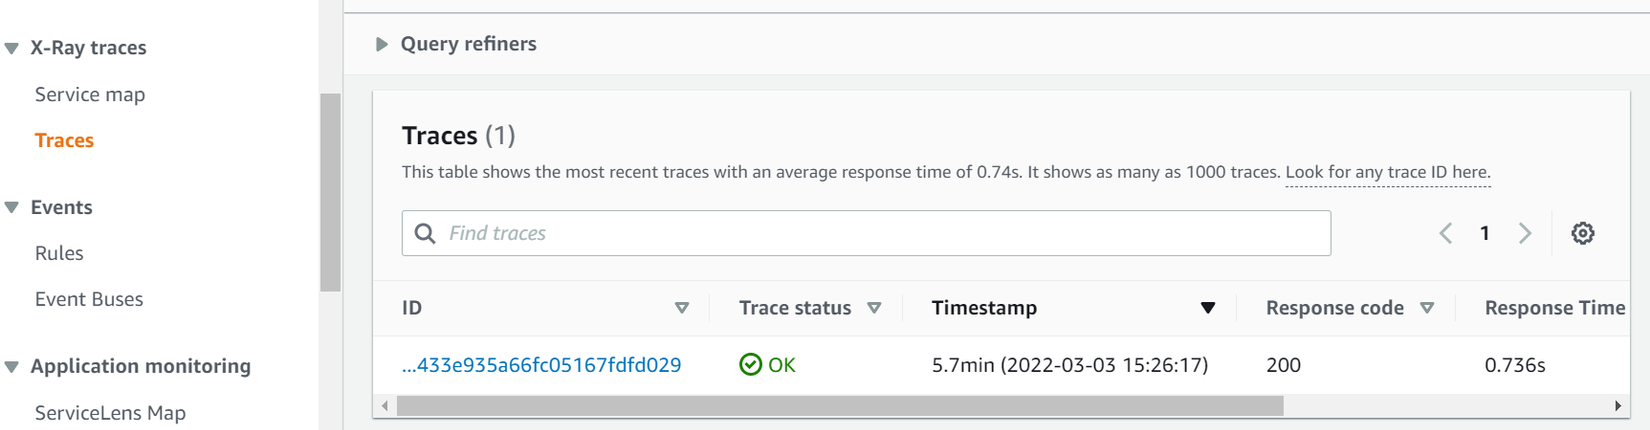Image resolution: width=1650 pixels, height=430 pixels.
Task: Sort by Response code arrow
Action: click(x=1427, y=308)
